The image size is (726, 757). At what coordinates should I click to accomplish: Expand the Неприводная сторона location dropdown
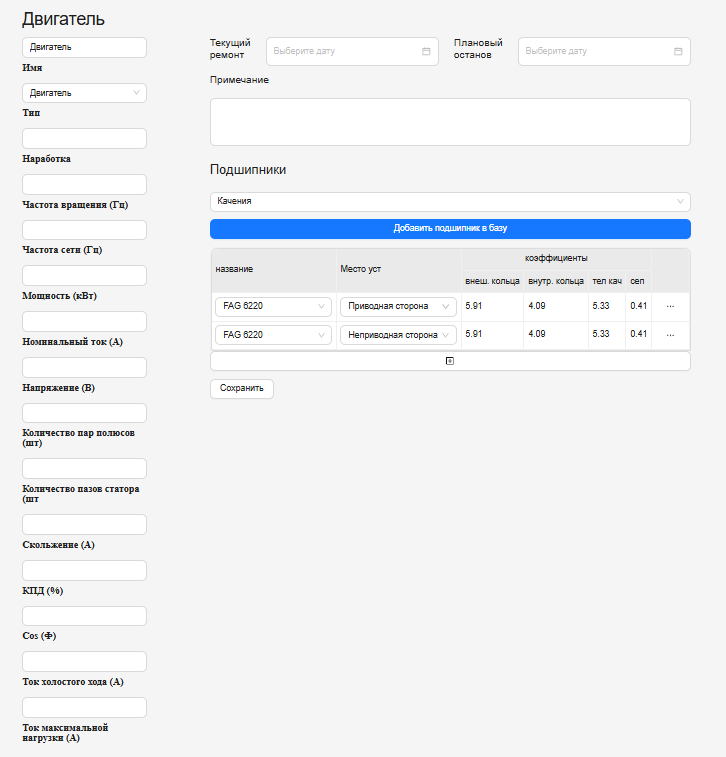(x=397, y=334)
